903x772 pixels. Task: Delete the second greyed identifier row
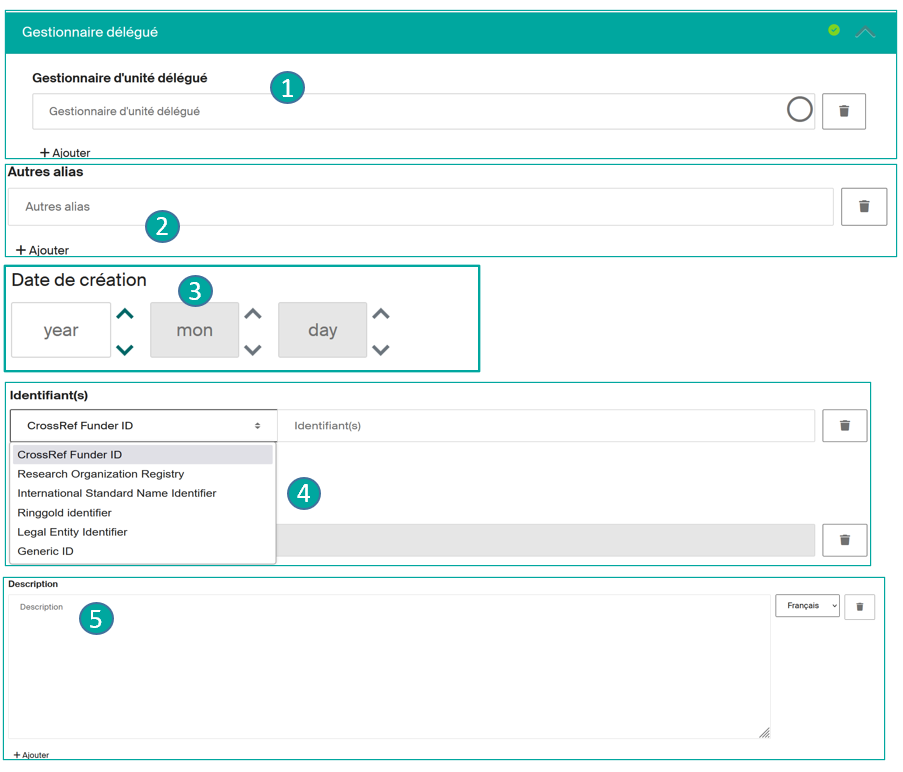(x=844, y=540)
